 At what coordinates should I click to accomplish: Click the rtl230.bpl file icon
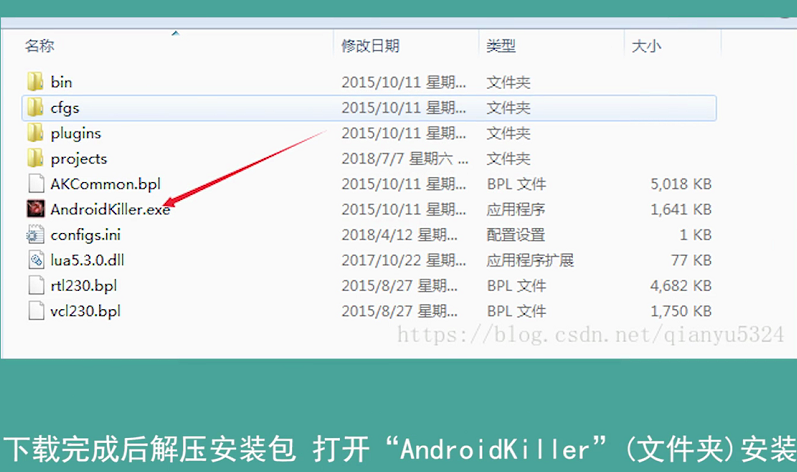(x=36, y=285)
